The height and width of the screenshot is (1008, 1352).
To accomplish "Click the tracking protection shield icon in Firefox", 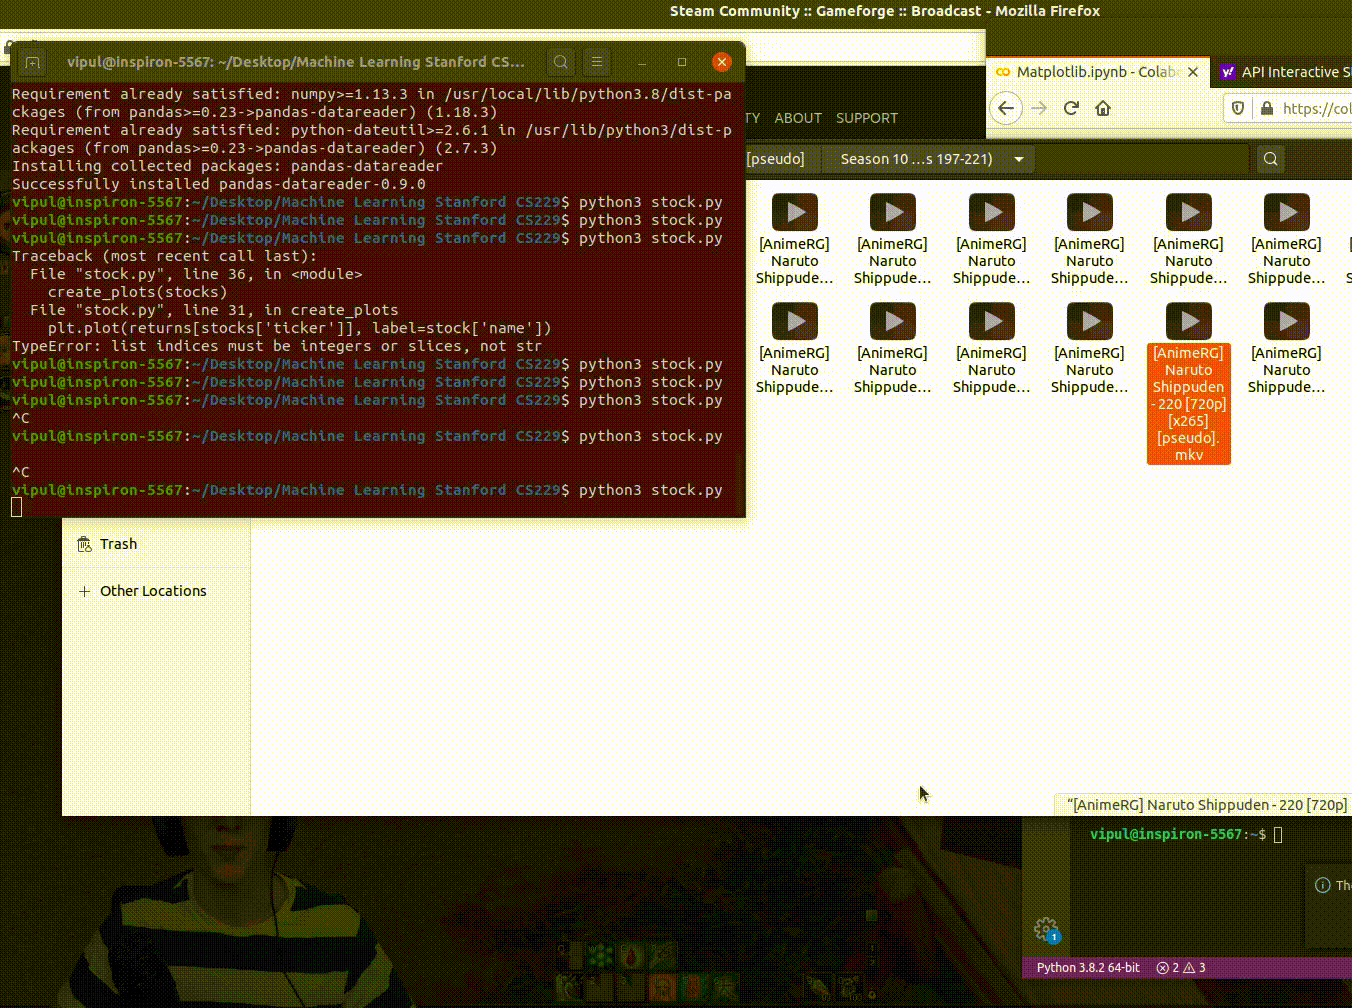I will click(x=1238, y=108).
